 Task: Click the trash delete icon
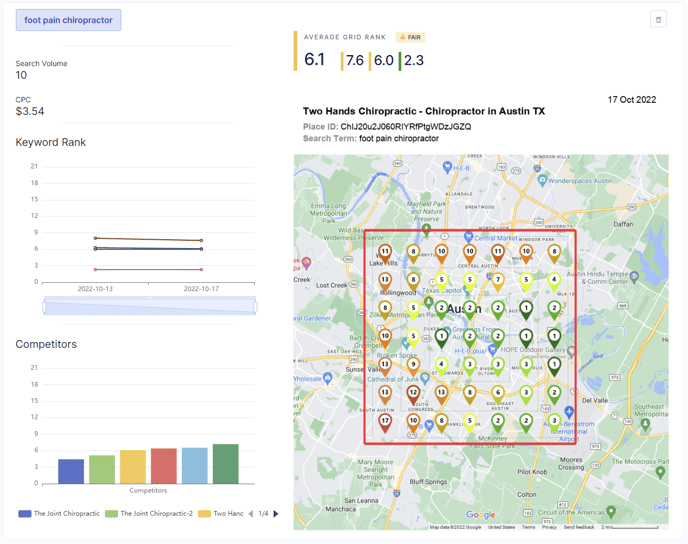point(658,19)
